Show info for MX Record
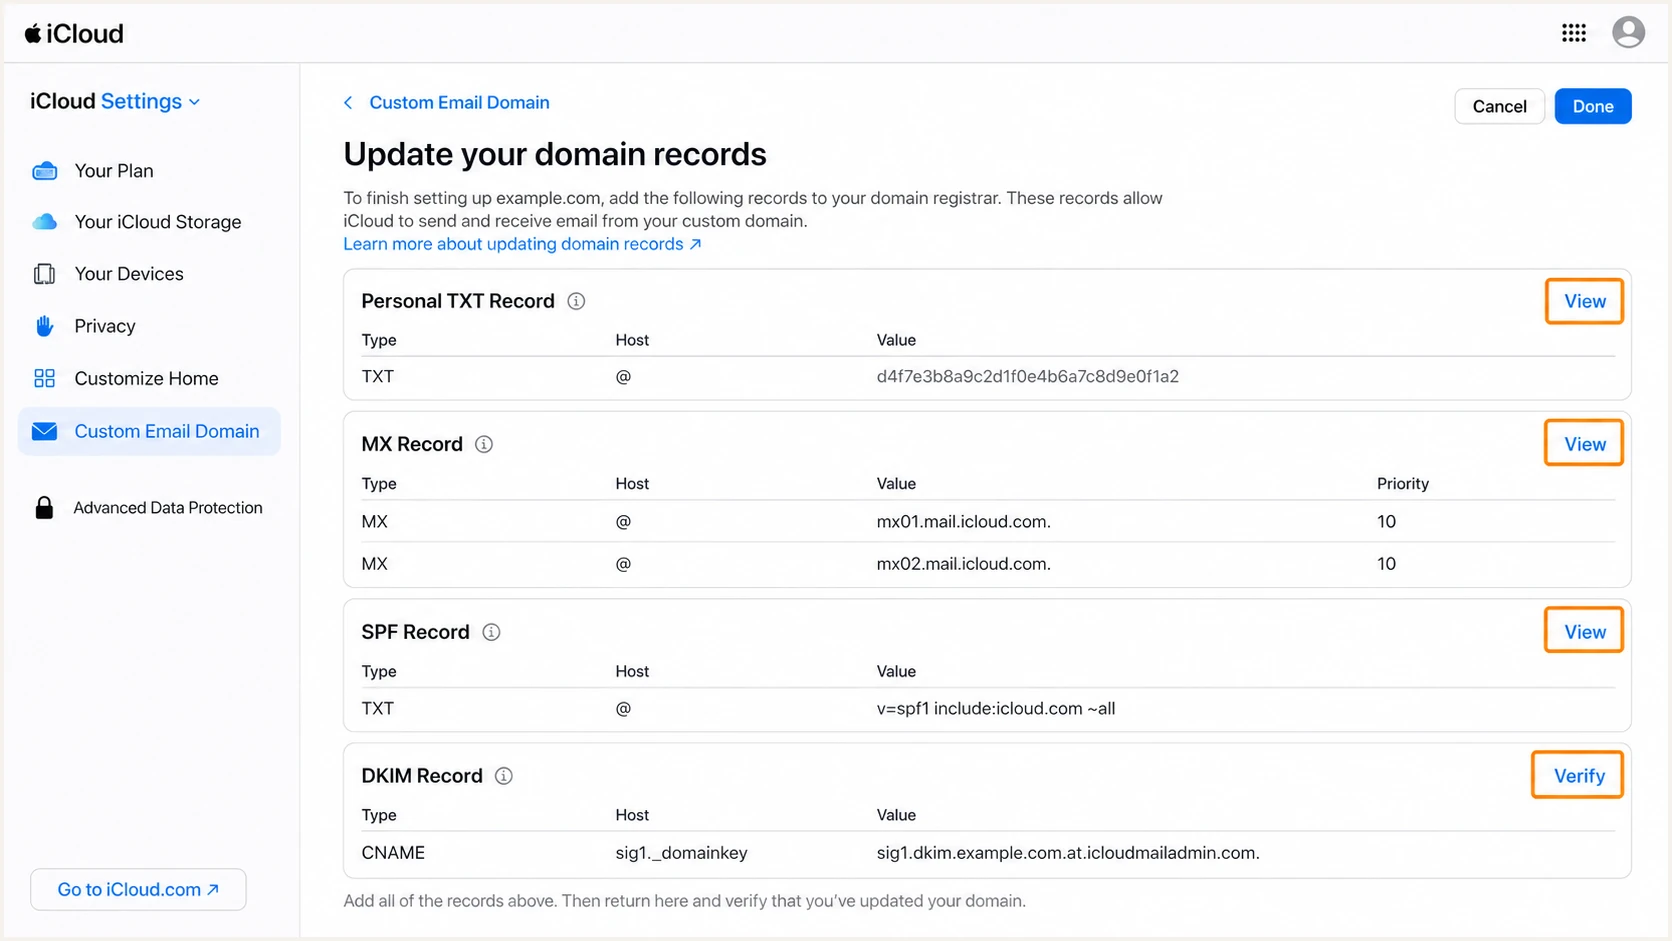Image resolution: width=1672 pixels, height=941 pixels. (484, 444)
